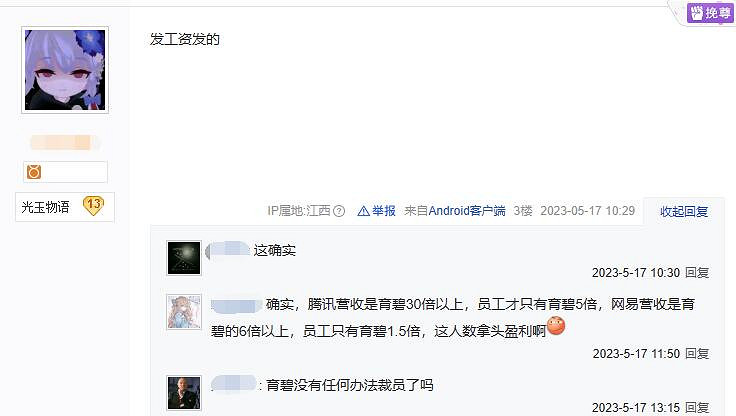Report this post via 举报 link

[x=383, y=211]
